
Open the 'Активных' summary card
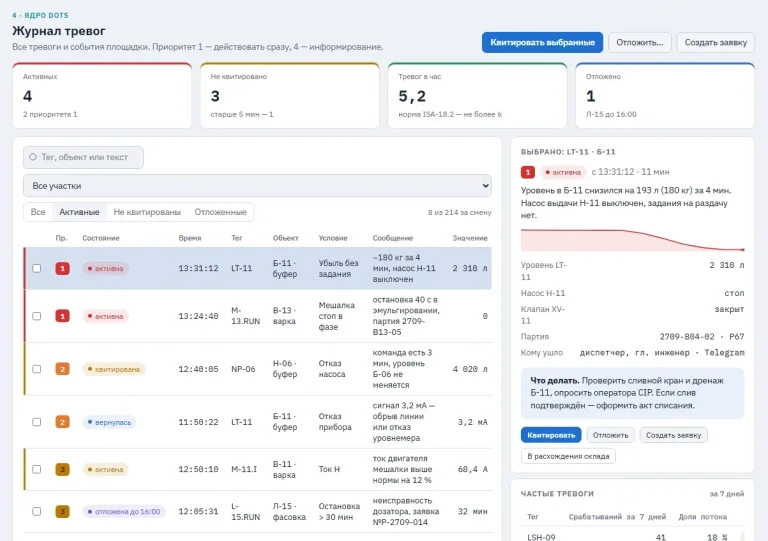tap(102, 95)
